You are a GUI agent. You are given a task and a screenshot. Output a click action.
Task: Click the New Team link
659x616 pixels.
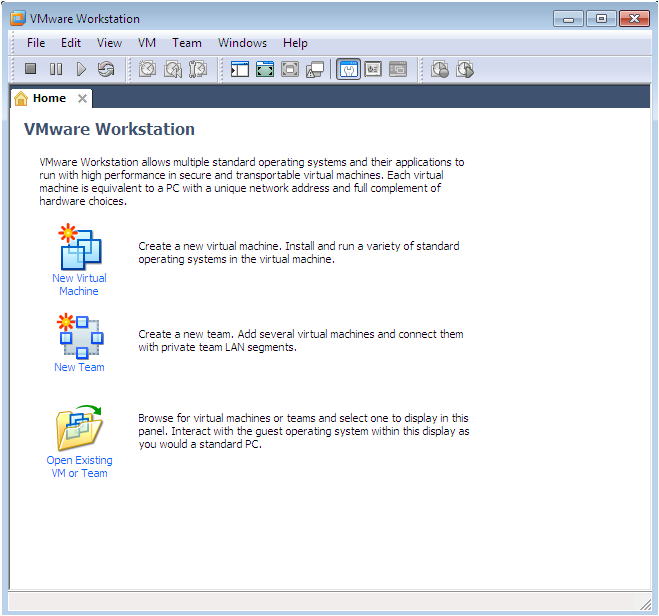(x=79, y=367)
